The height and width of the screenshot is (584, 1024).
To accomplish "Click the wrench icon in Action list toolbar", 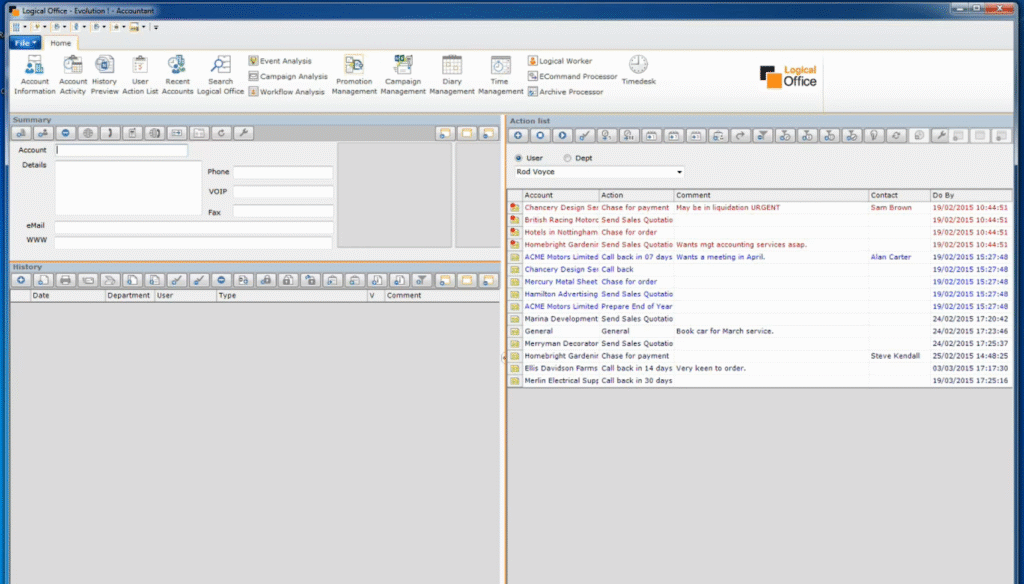I will (x=940, y=136).
